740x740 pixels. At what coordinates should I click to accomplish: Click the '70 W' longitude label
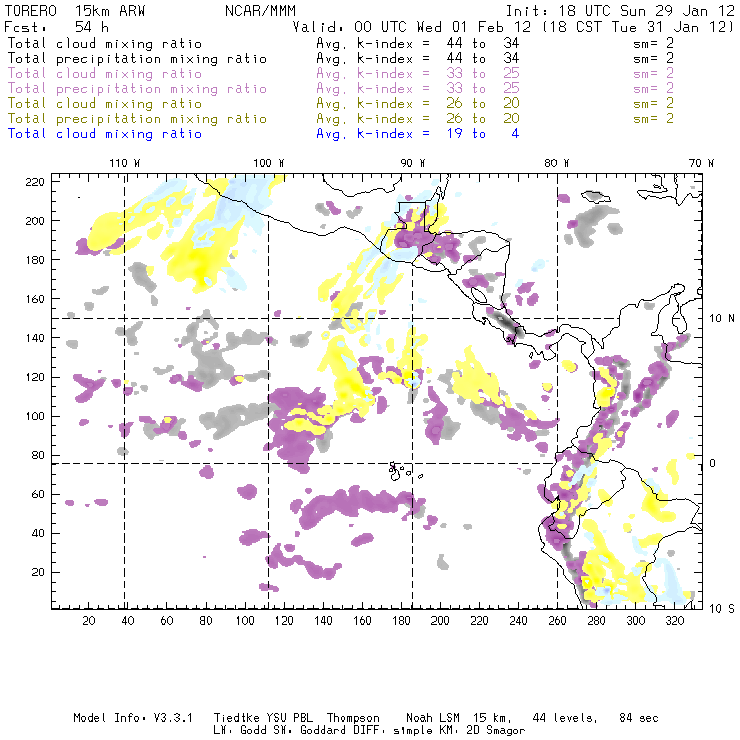[x=701, y=164]
